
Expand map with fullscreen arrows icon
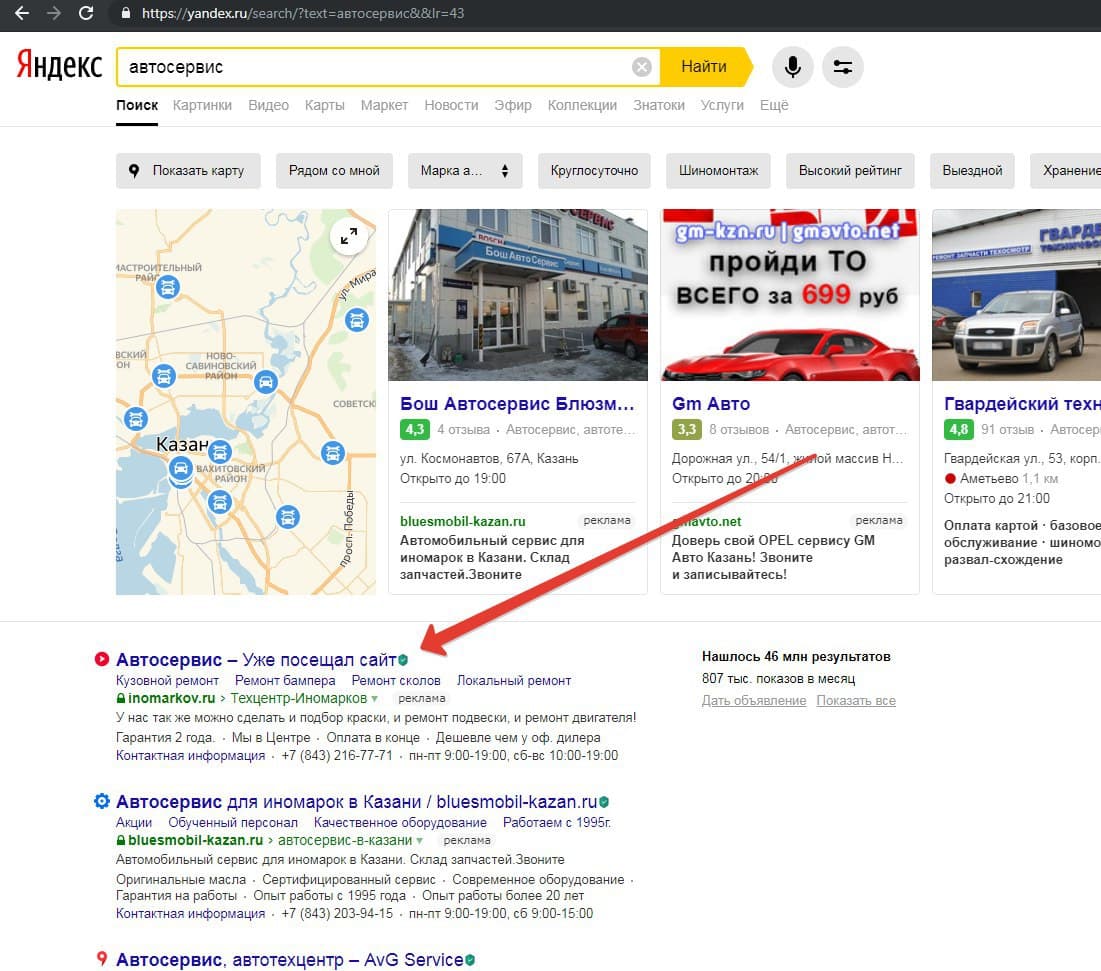348,237
